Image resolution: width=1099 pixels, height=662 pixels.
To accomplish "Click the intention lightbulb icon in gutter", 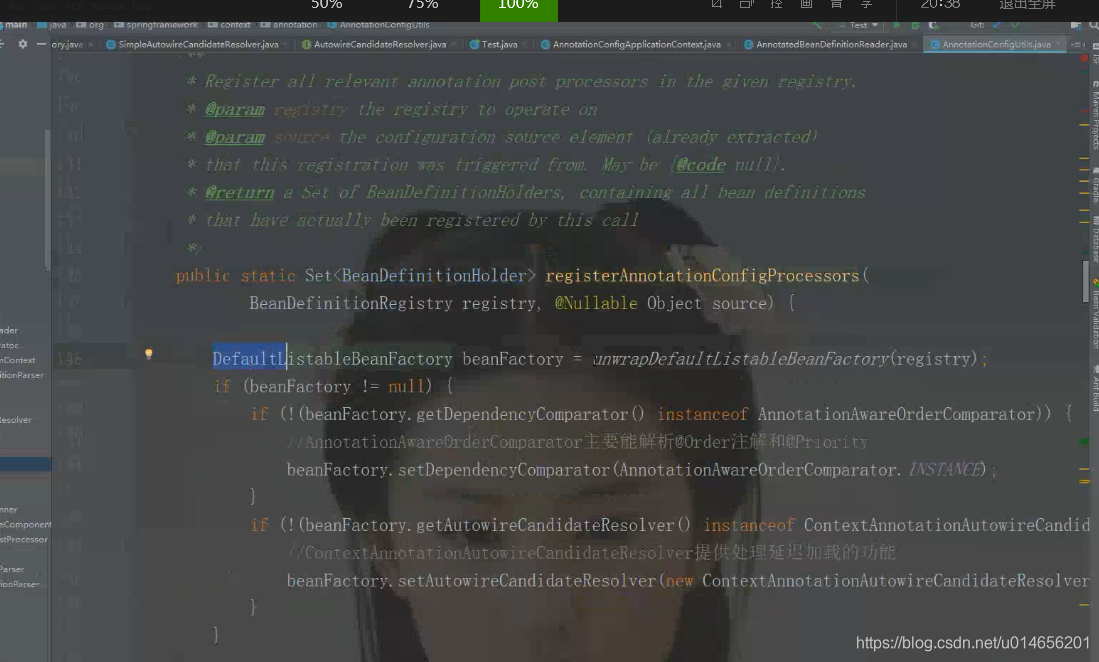I will (x=149, y=354).
